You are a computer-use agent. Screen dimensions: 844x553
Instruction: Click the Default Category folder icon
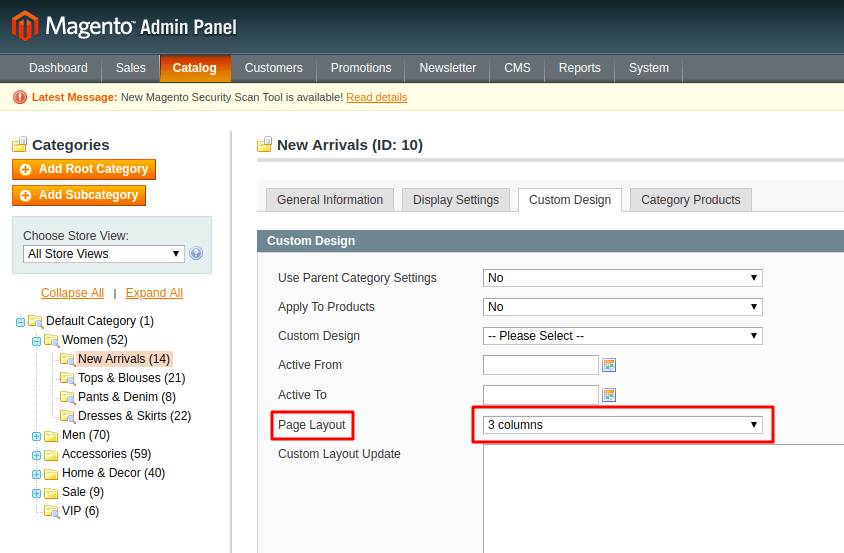pos(36,321)
